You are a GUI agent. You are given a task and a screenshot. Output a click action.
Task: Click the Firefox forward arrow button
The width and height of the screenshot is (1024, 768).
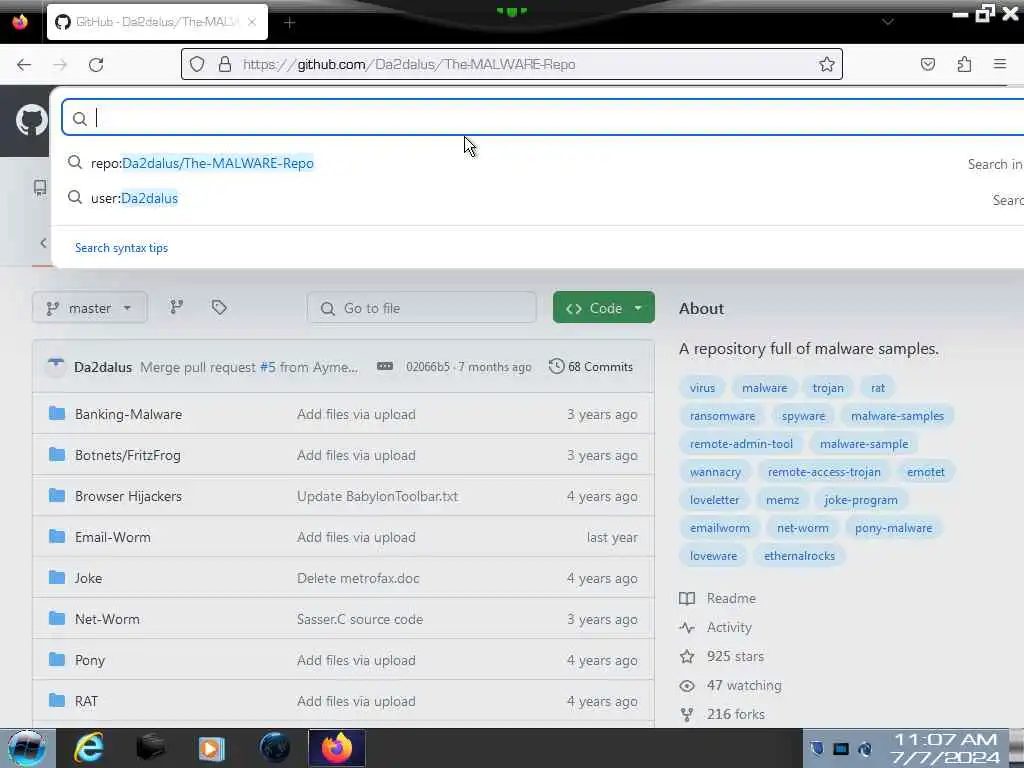pos(60,65)
